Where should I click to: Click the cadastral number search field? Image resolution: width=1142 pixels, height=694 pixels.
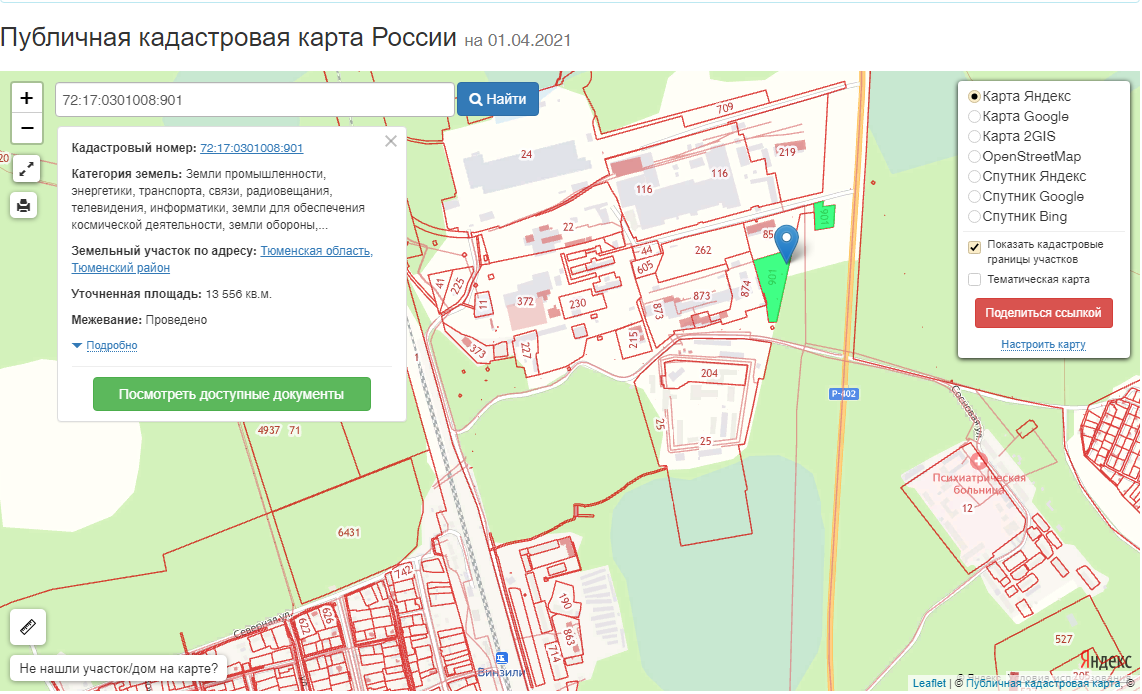click(x=255, y=100)
